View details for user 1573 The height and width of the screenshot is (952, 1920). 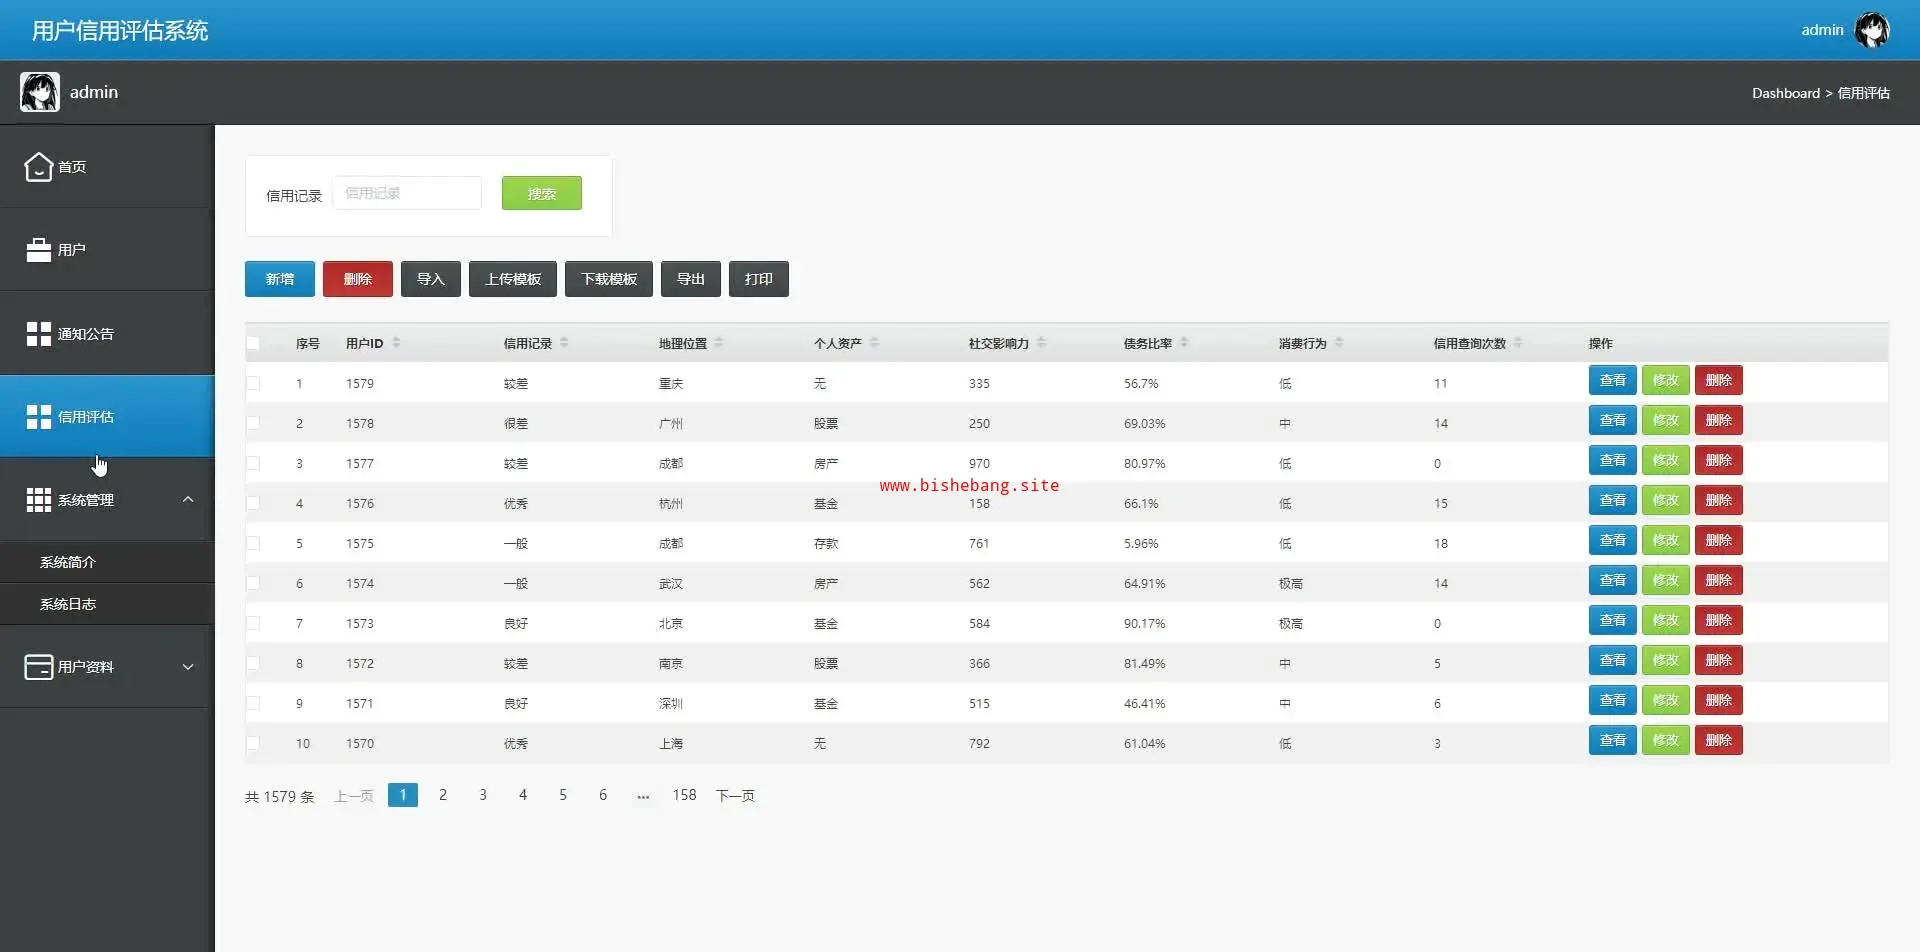(x=1613, y=620)
